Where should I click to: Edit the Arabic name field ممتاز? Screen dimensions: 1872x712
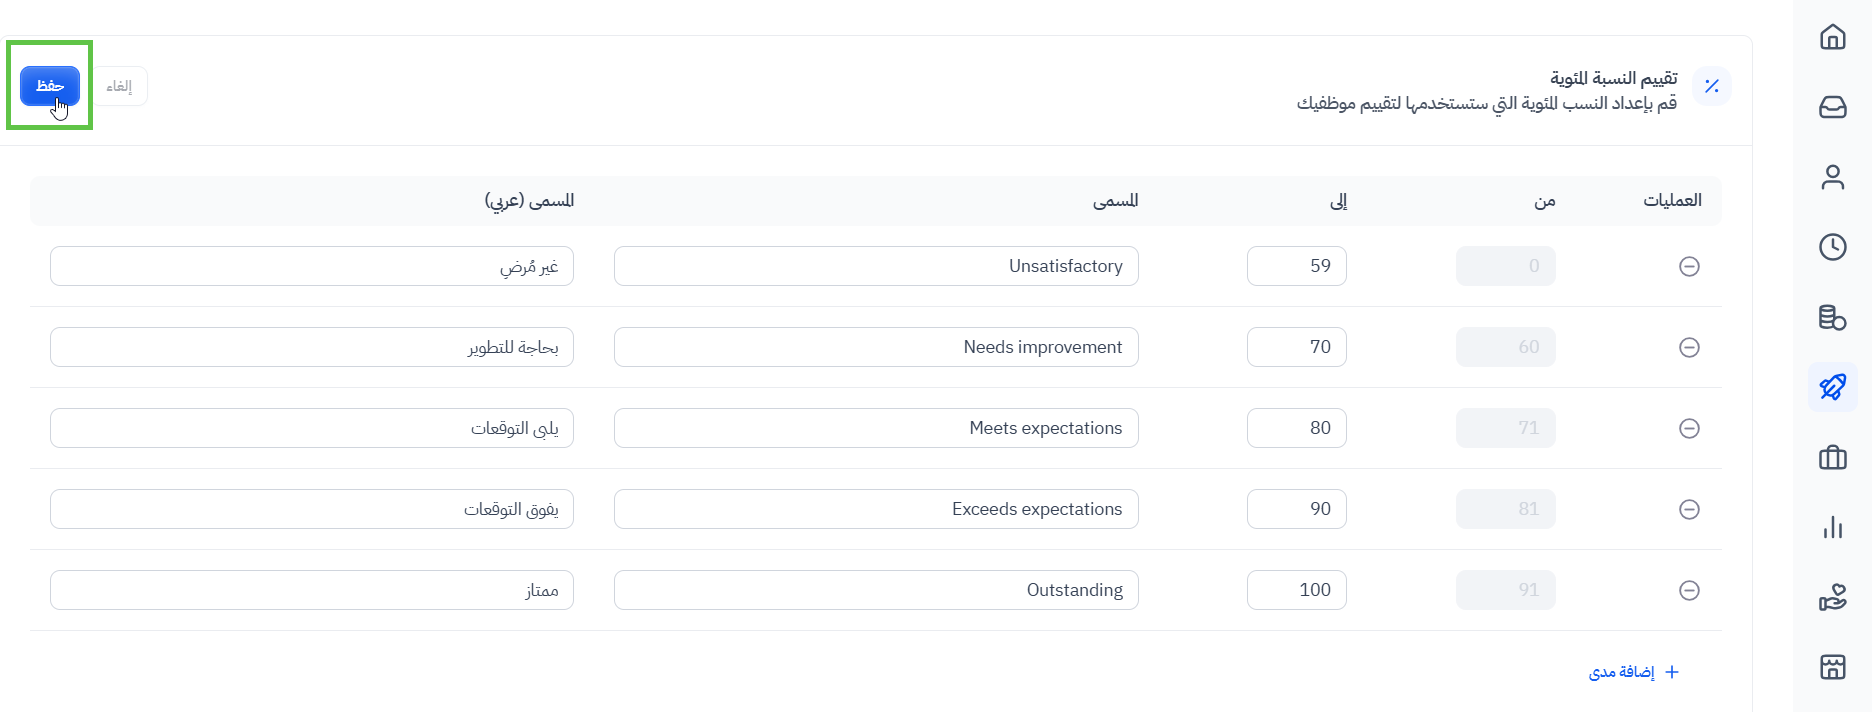click(311, 590)
